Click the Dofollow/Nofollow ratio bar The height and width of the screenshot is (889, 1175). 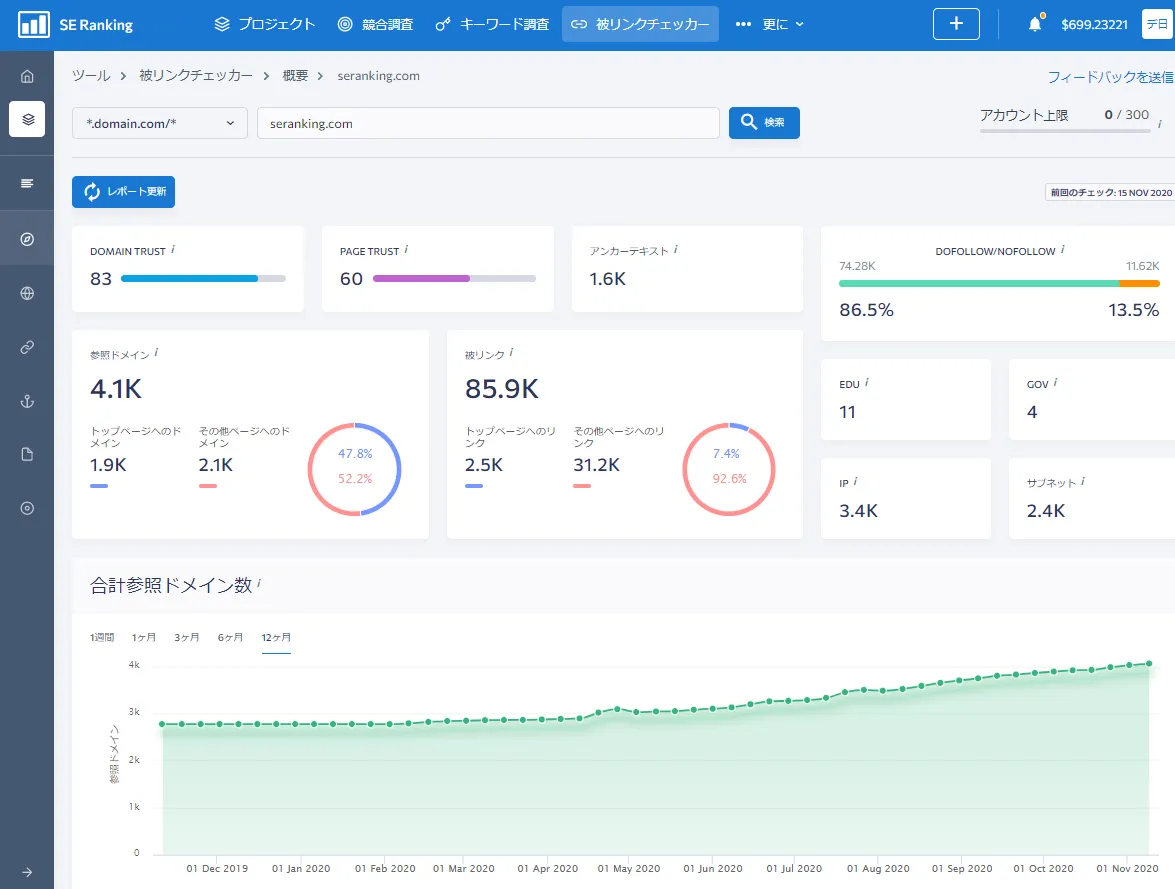999,283
